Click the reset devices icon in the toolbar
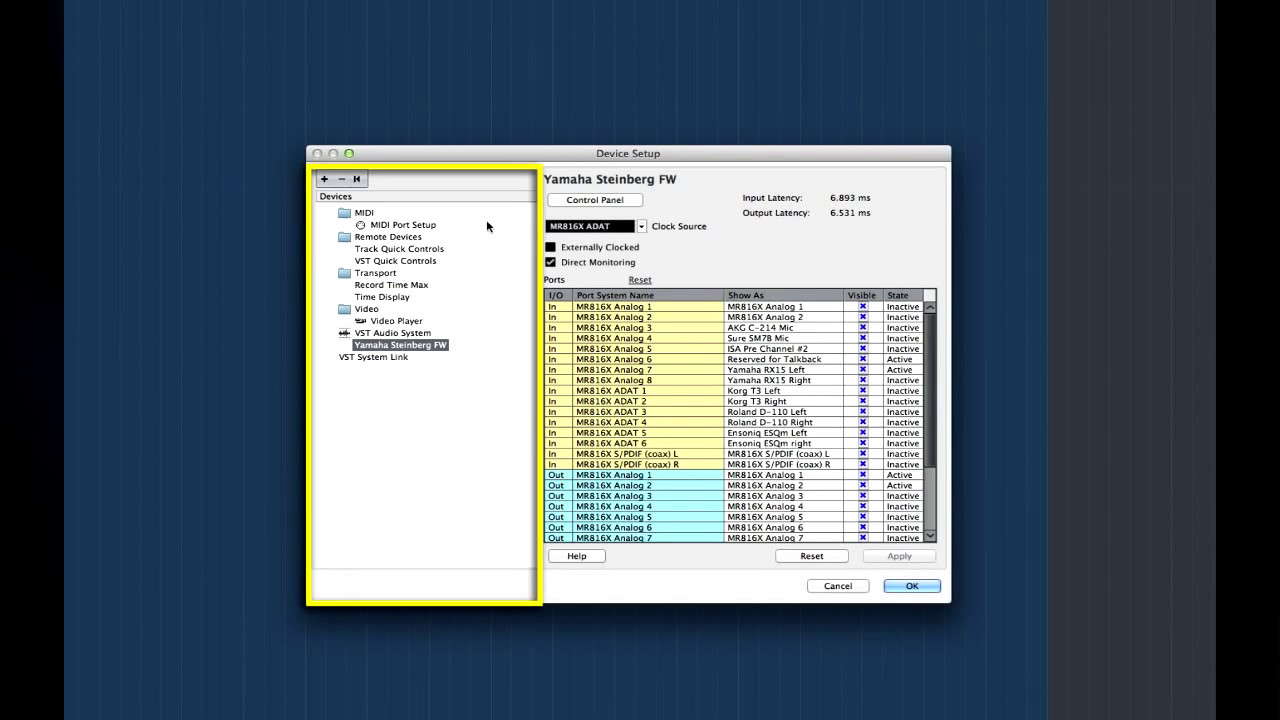This screenshot has height=720, width=1280. click(x=356, y=178)
